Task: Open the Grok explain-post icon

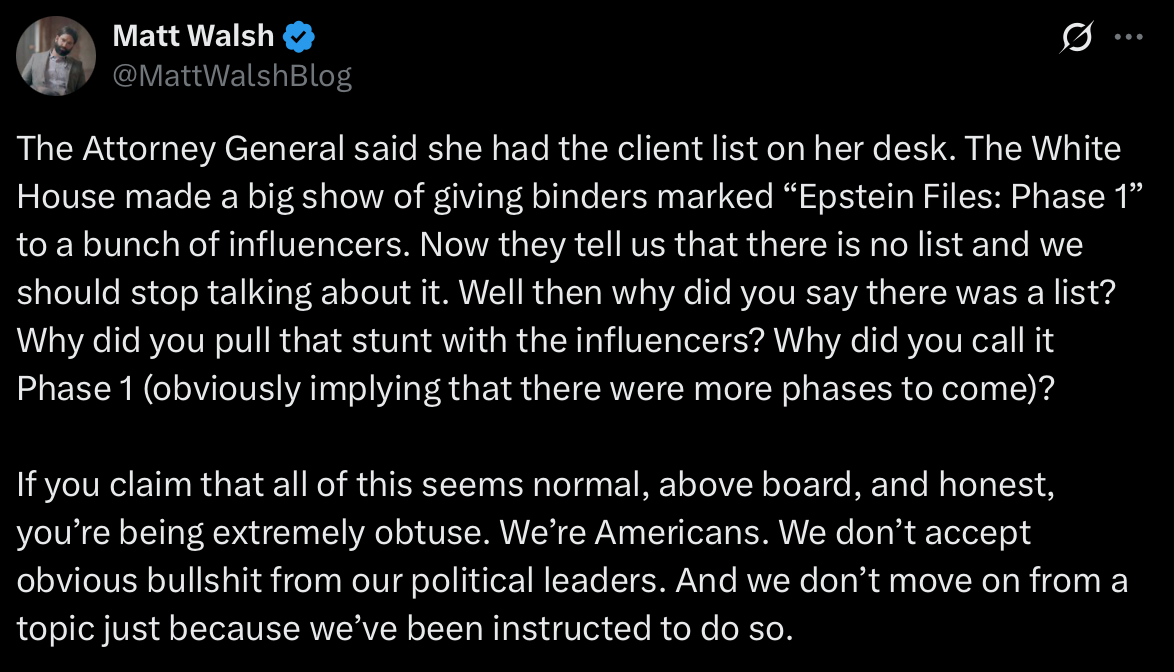Action: click(x=1077, y=37)
